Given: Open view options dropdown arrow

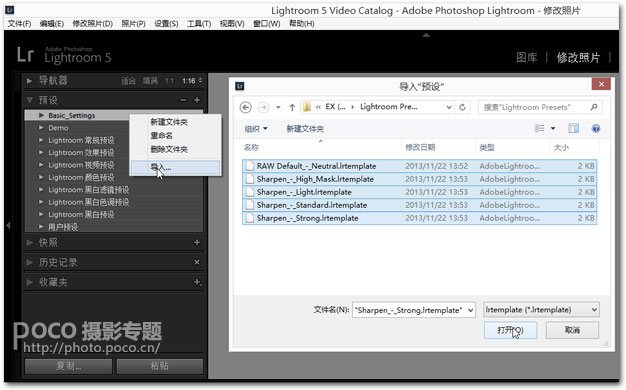Looking at the screenshot, I should [x=553, y=128].
